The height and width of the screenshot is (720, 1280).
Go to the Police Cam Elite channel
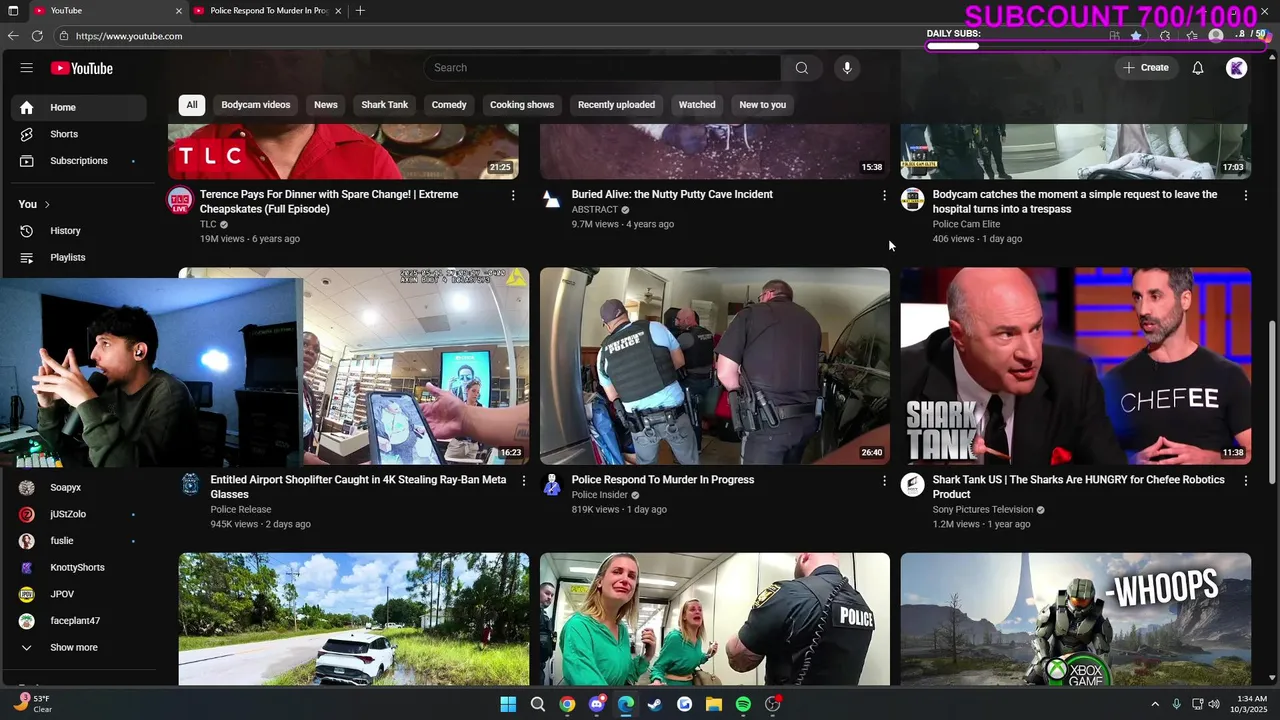[x=966, y=225]
